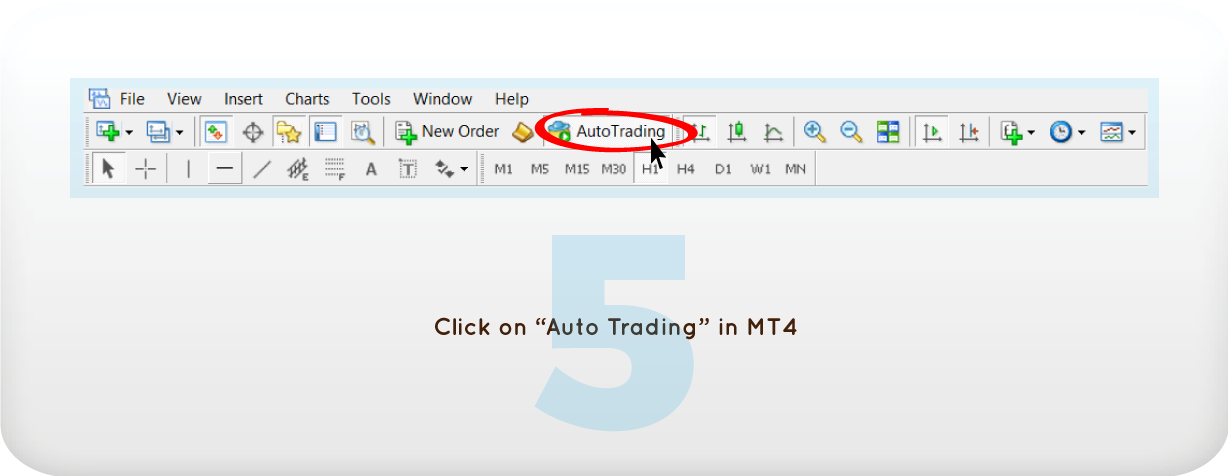Select the M5 timeframe
This screenshot has width=1228, height=476.
(540, 169)
